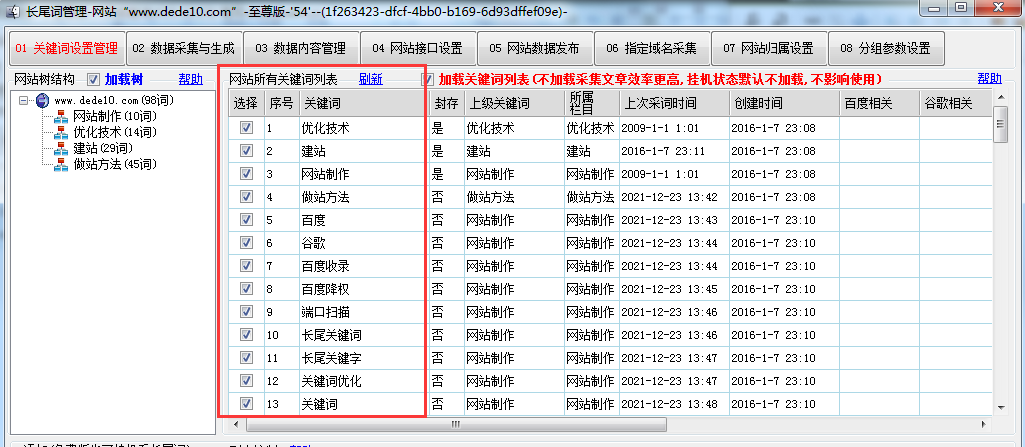This screenshot has width=1025, height=447.
Task: Click keyword cell 端口扫描
Action: tap(363, 312)
